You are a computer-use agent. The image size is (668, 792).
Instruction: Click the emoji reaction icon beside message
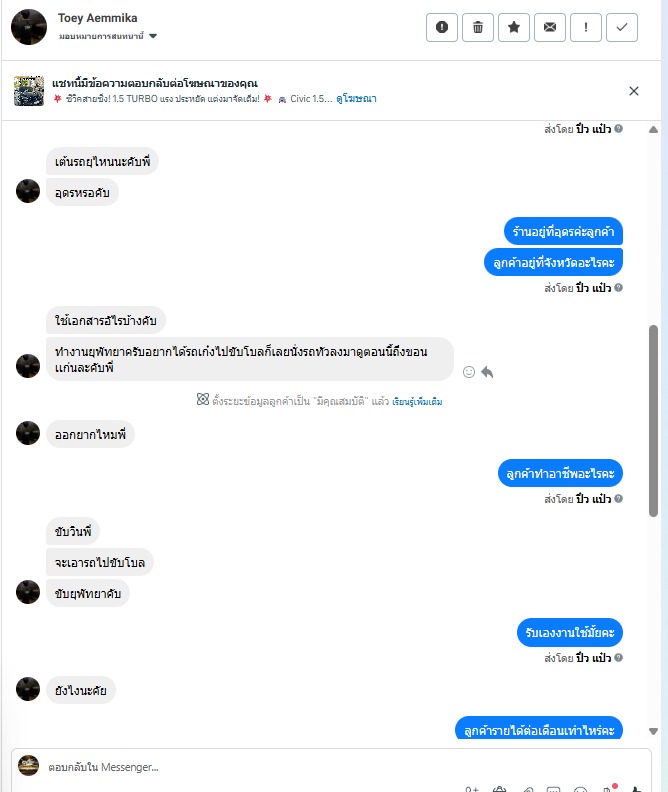tap(469, 372)
